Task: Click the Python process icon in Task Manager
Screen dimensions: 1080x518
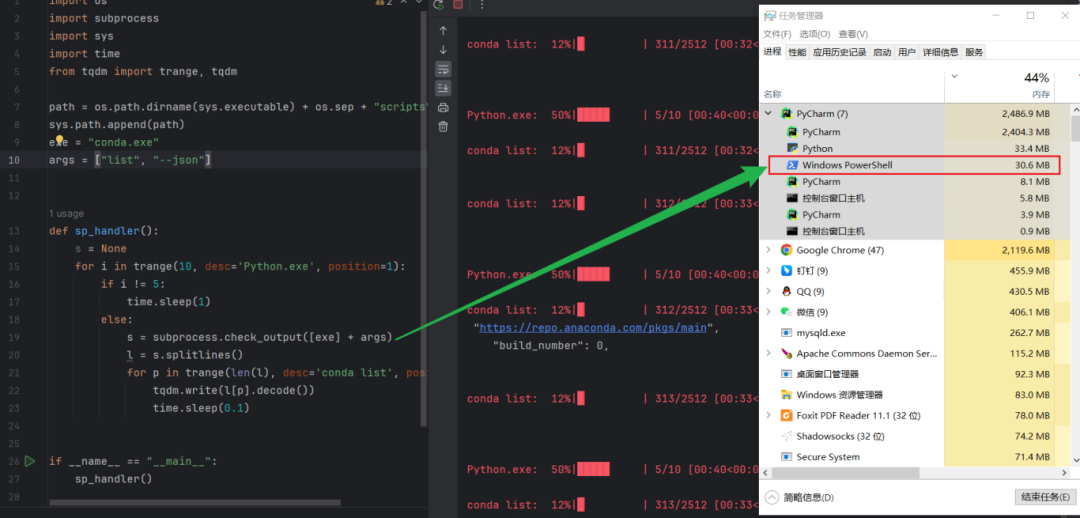Action: [793, 148]
